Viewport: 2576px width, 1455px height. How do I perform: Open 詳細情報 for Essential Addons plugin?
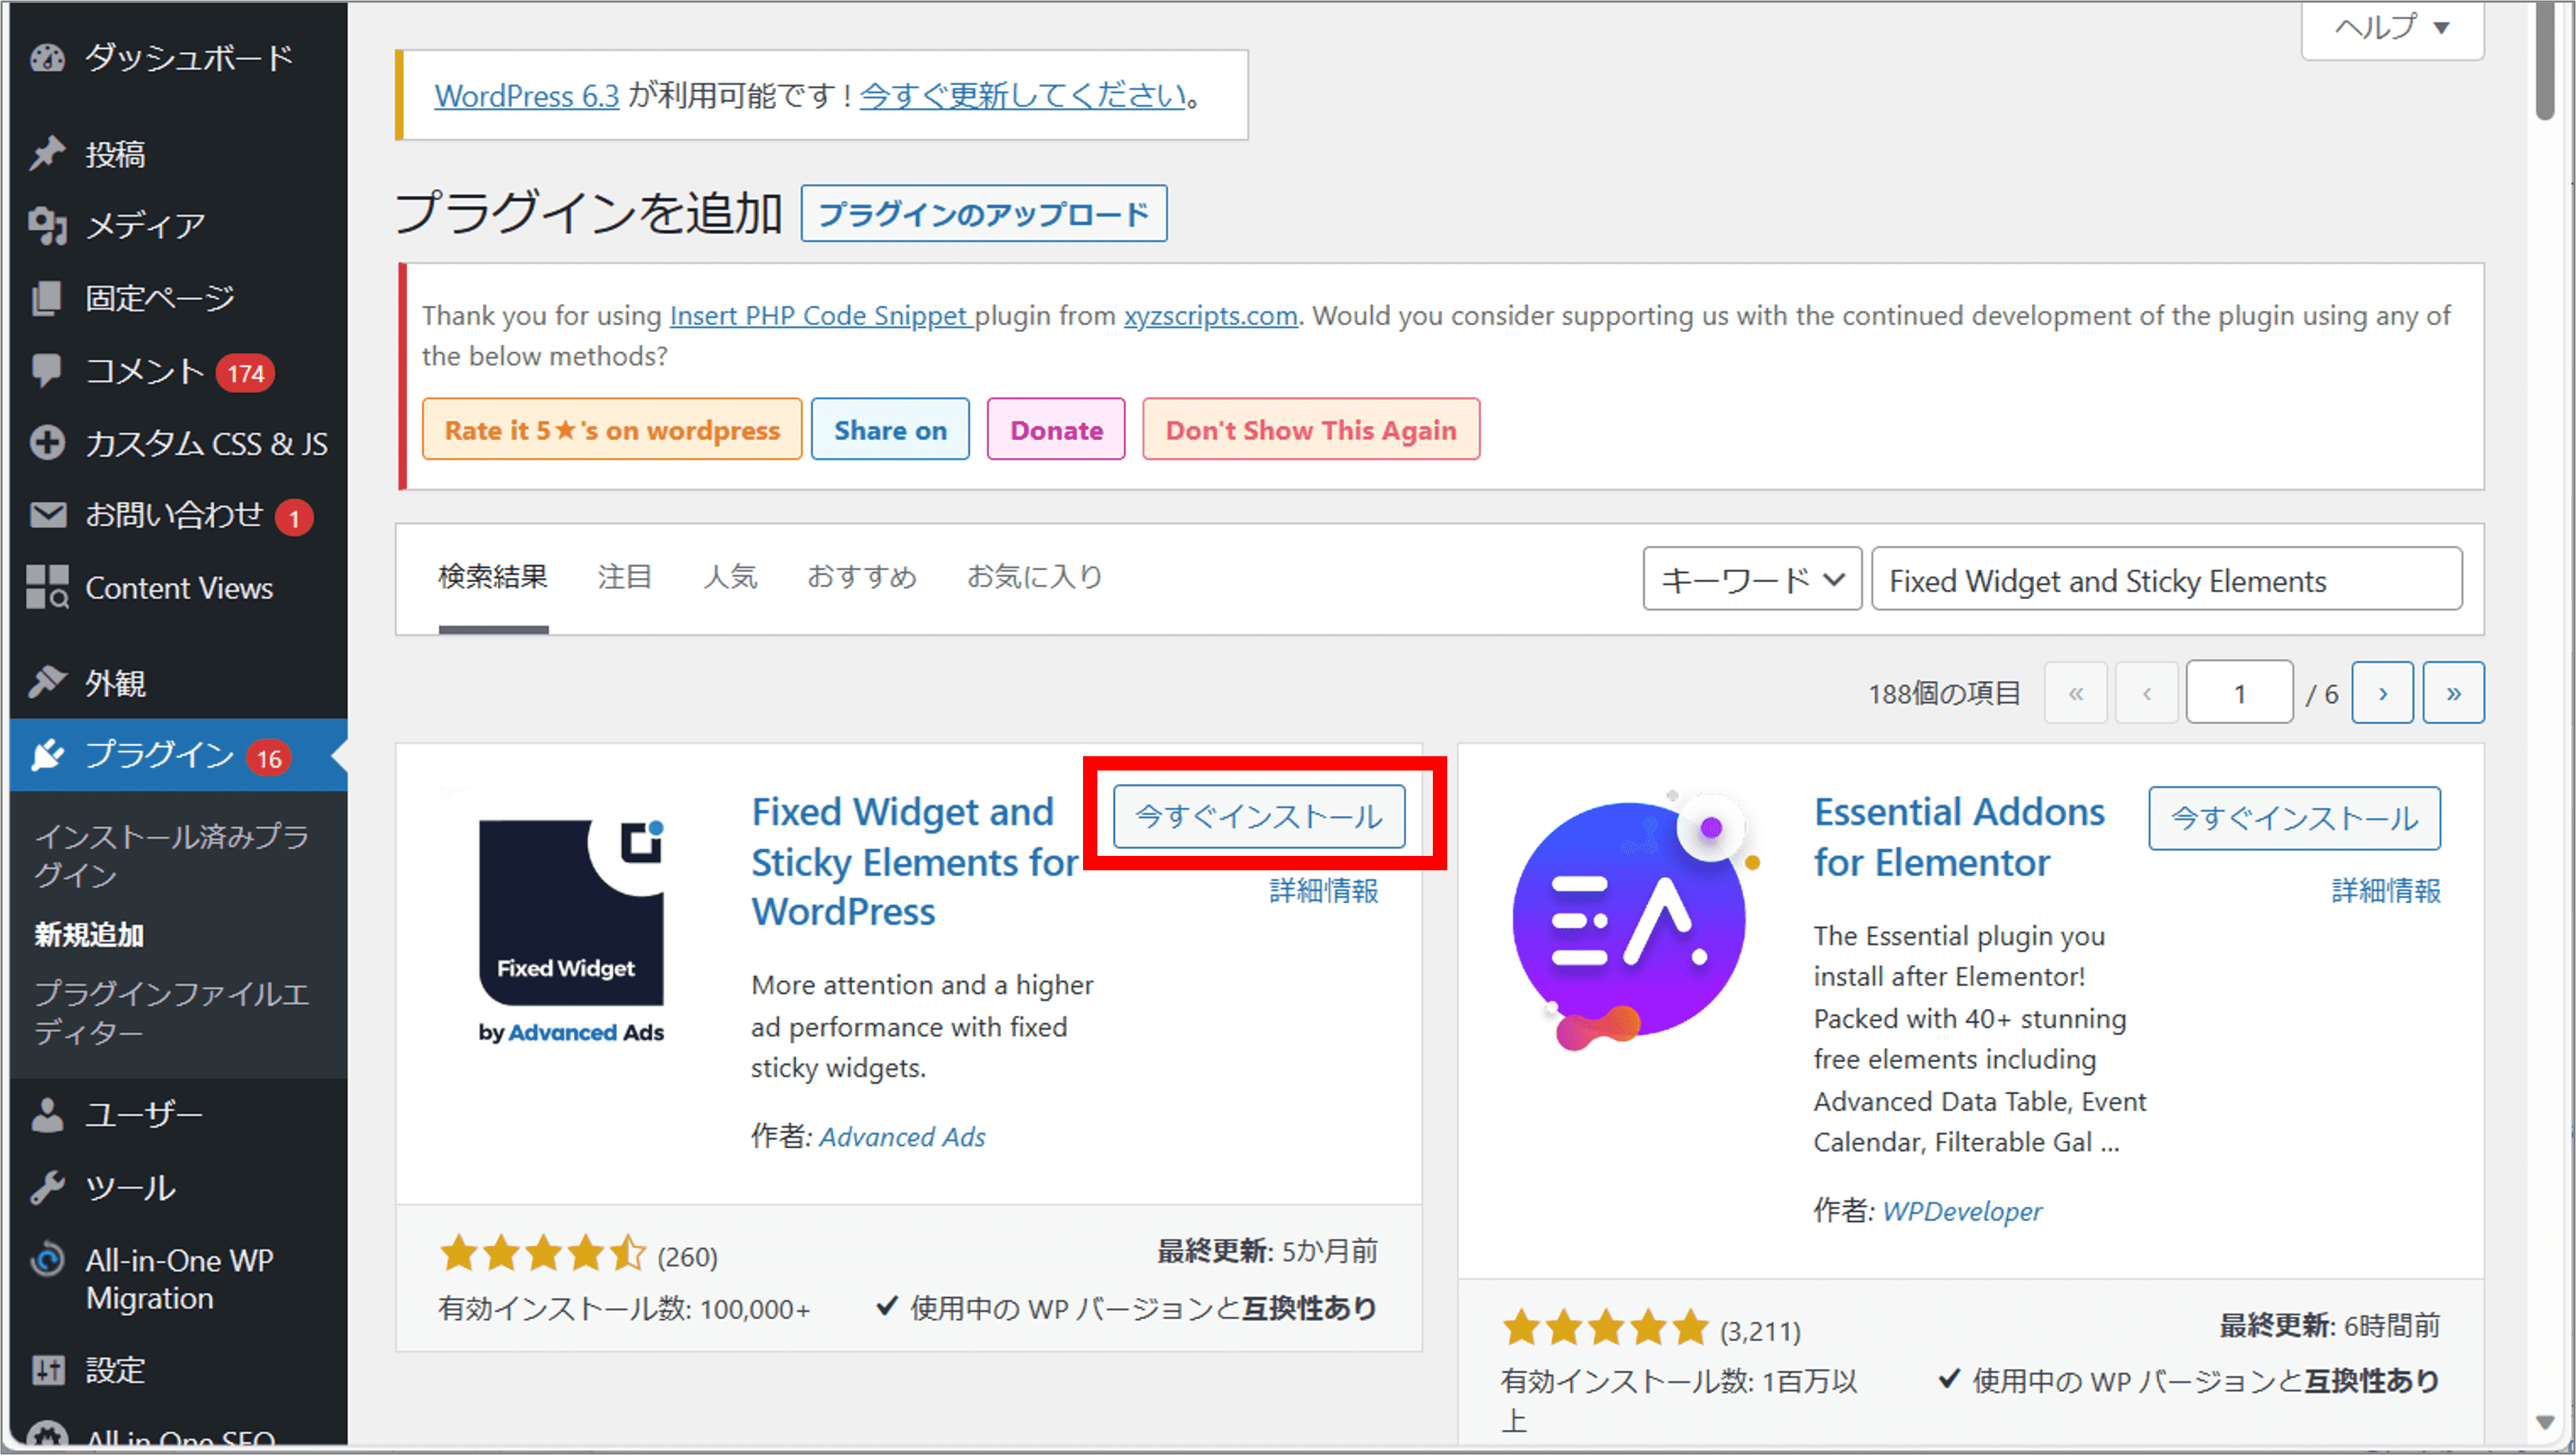pos(2386,890)
